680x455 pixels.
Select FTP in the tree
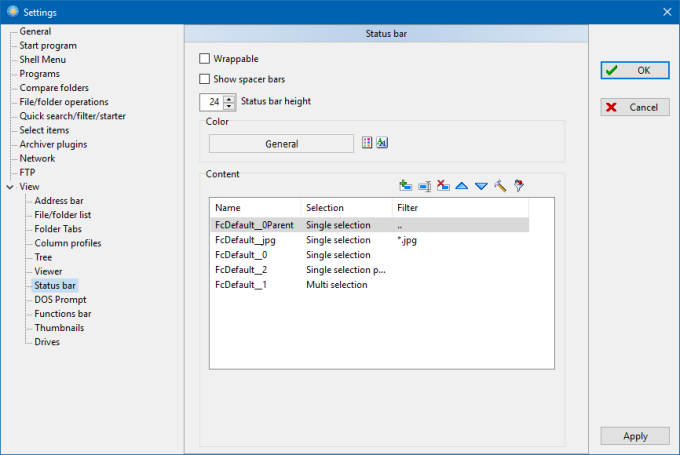[x=27, y=173]
